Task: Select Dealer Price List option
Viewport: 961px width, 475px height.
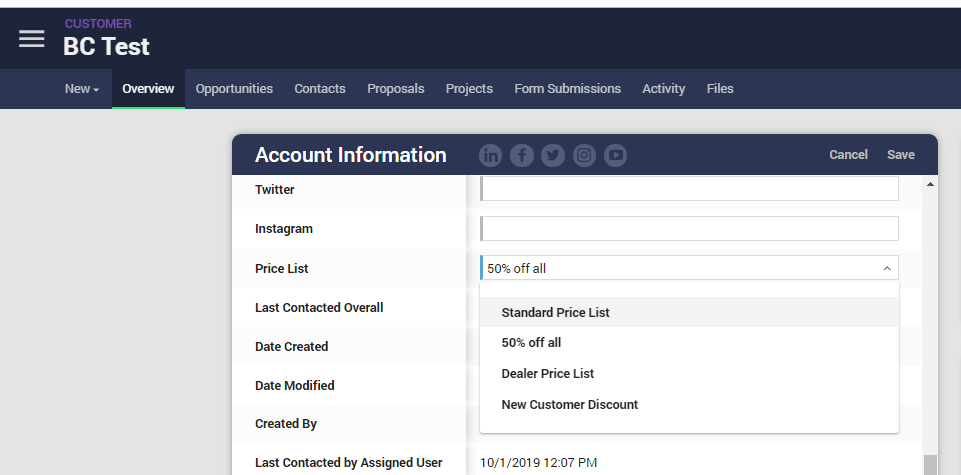Action: (547, 373)
